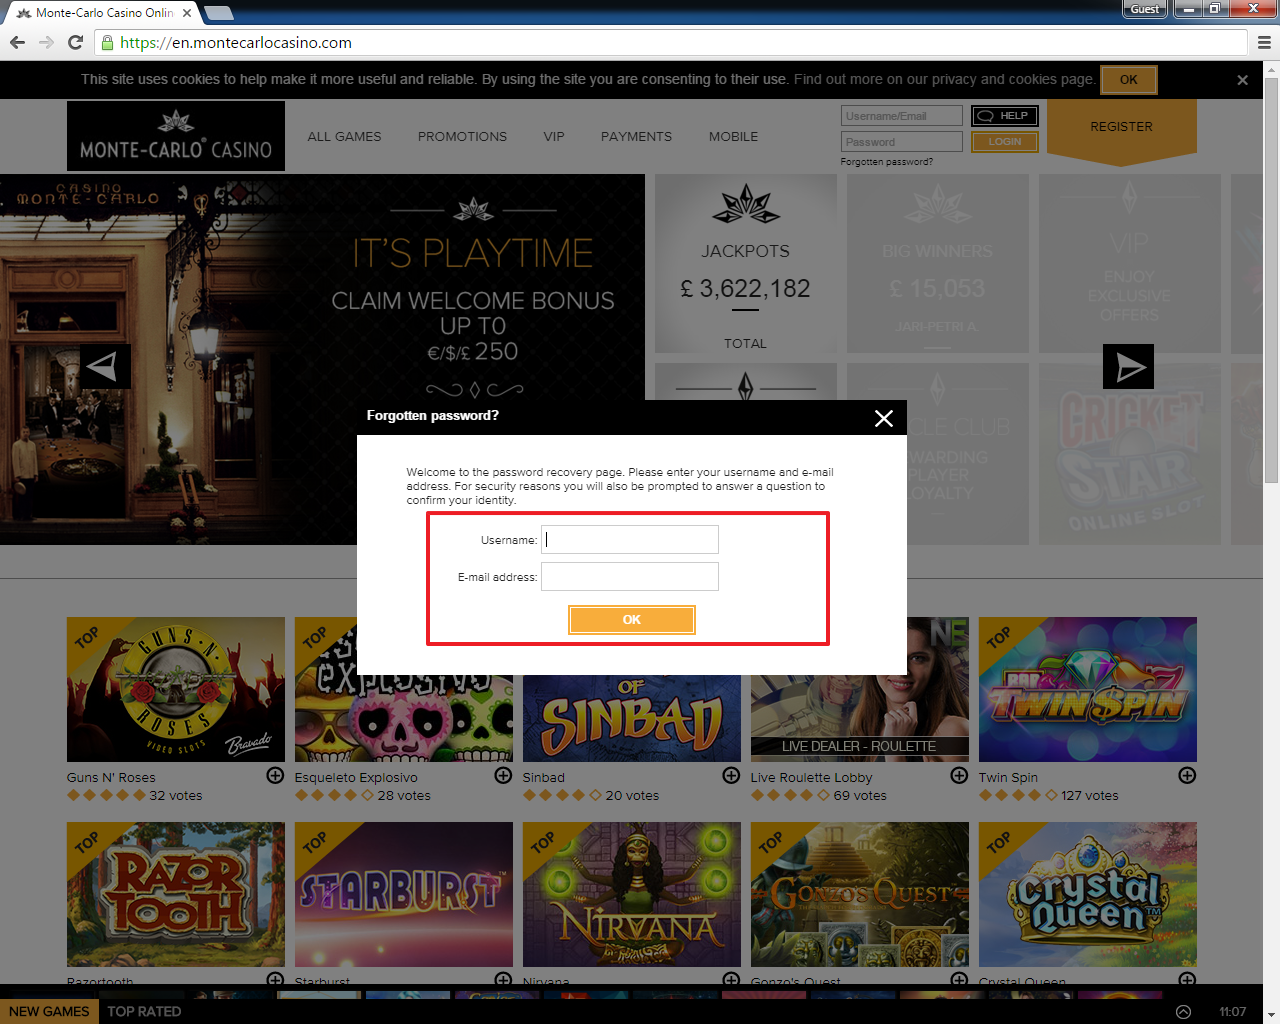Focus the dialog Username field
This screenshot has width=1280, height=1024.
click(x=630, y=540)
